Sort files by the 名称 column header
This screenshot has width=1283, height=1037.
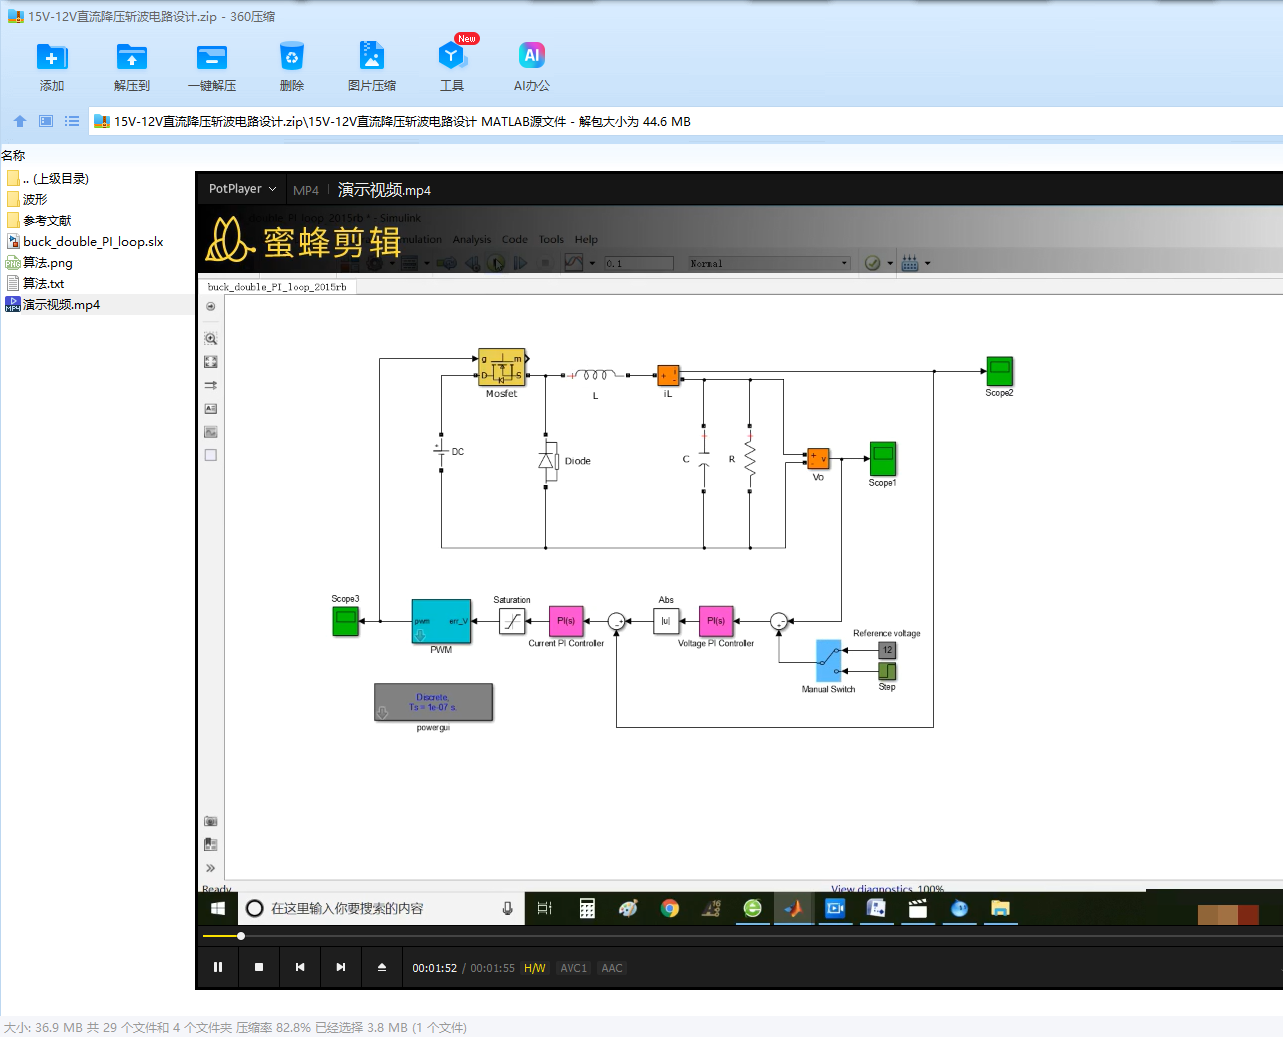13,155
